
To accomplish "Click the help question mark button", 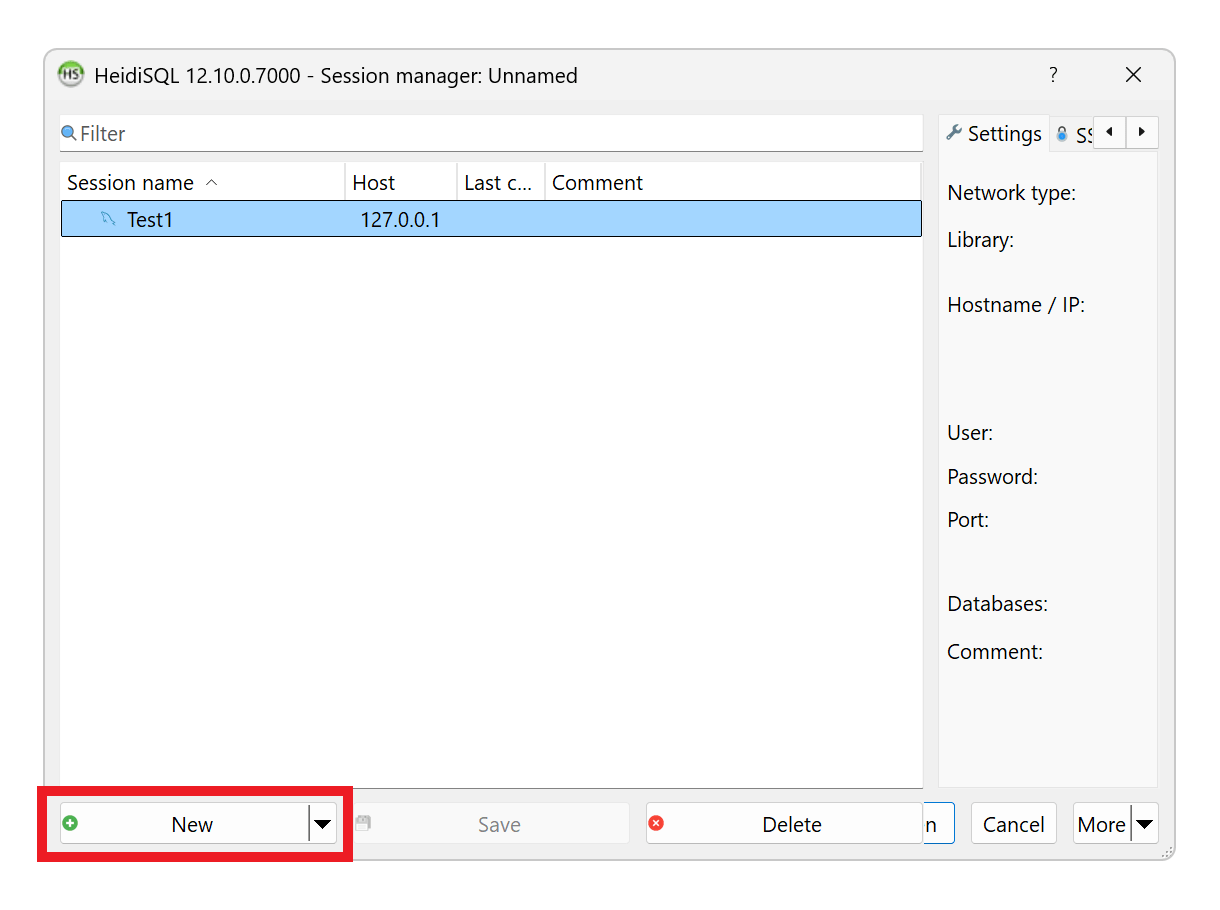I will point(1053,74).
